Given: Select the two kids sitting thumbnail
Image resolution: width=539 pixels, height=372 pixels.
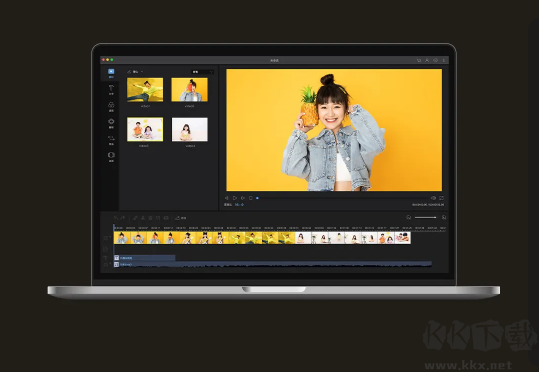Looking at the screenshot, I should (145, 129).
